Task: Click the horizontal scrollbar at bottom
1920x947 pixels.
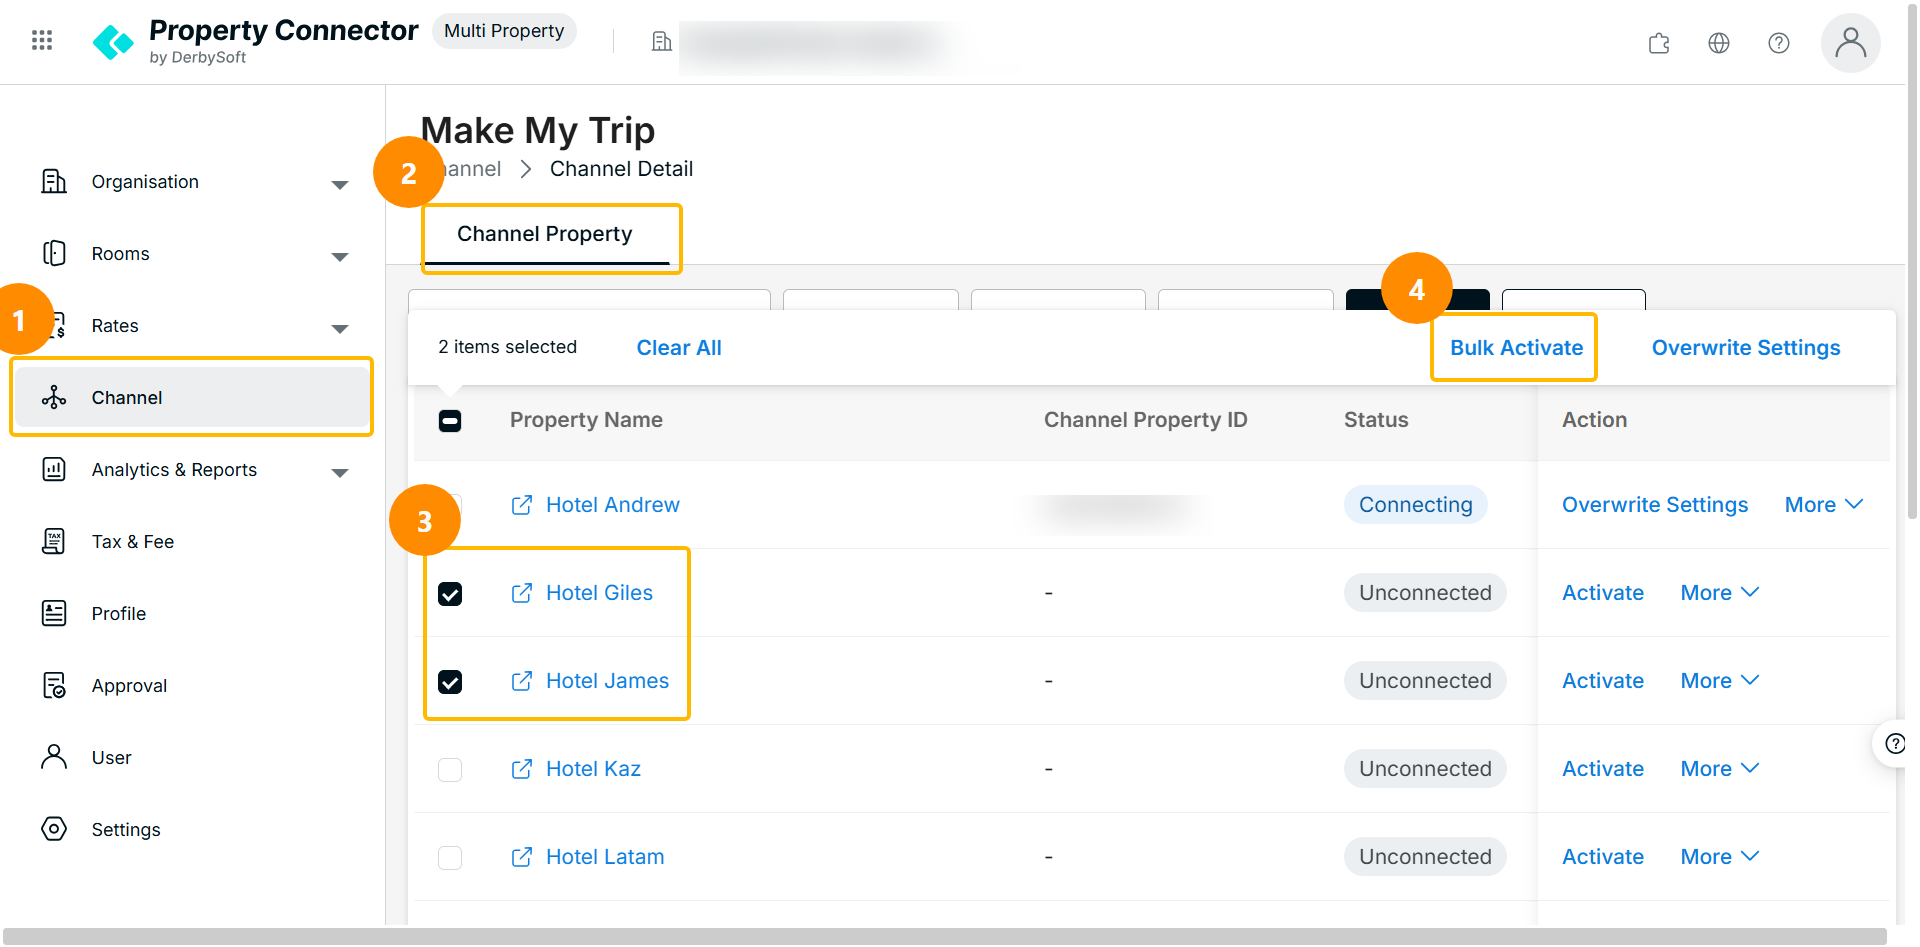Action: (944, 936)
